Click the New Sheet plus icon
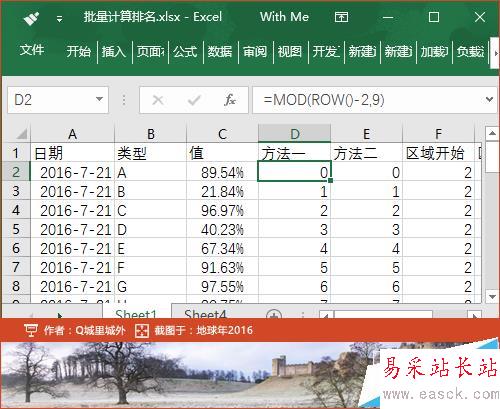The image size is (500, 409). point(274,315)
